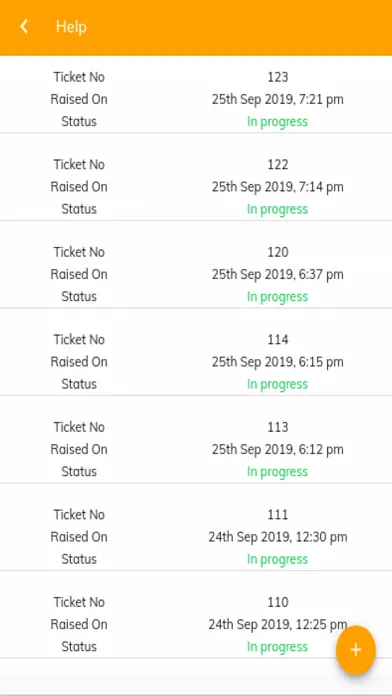Tap the orange plus add-ticket button
The height and width of the screenshot is (696, 392).
[356, 650]
